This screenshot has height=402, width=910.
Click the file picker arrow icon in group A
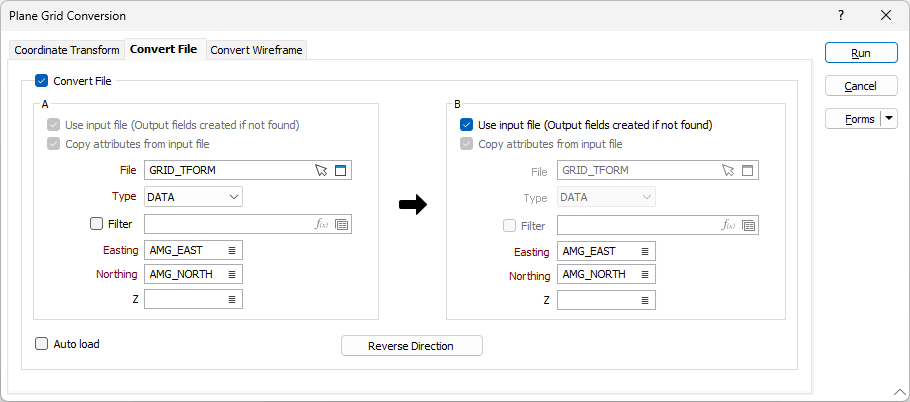click(321, 170)
